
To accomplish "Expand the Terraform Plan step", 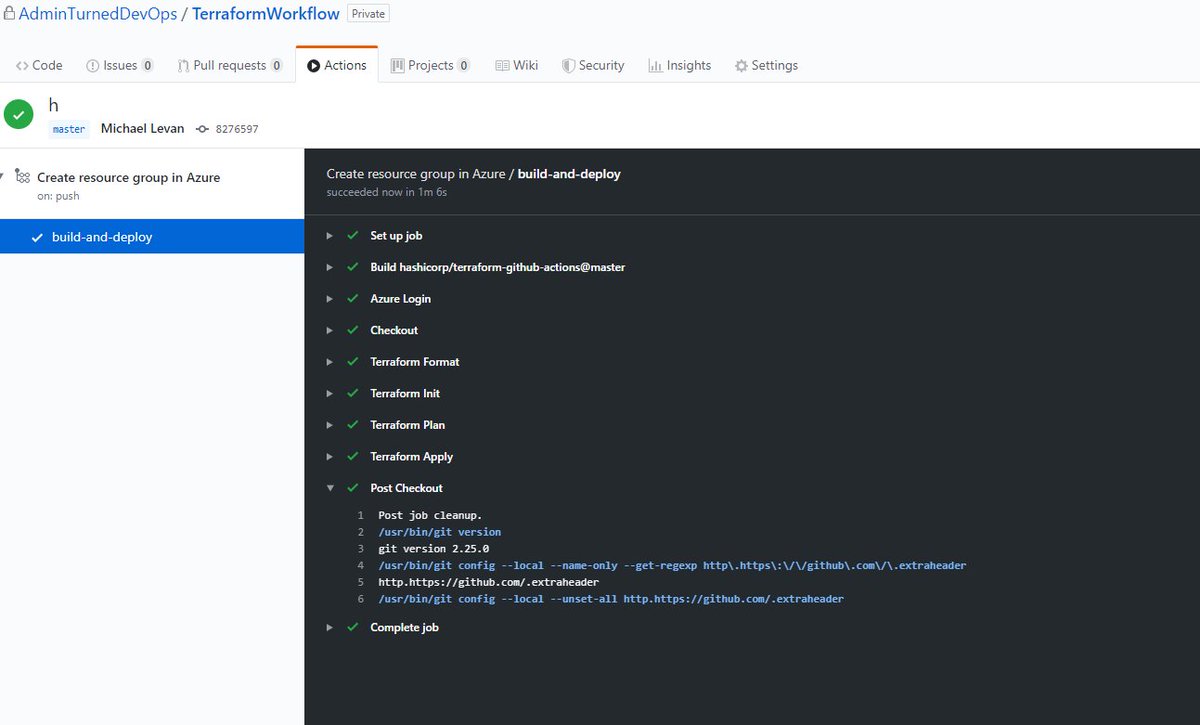I will 330,424.
